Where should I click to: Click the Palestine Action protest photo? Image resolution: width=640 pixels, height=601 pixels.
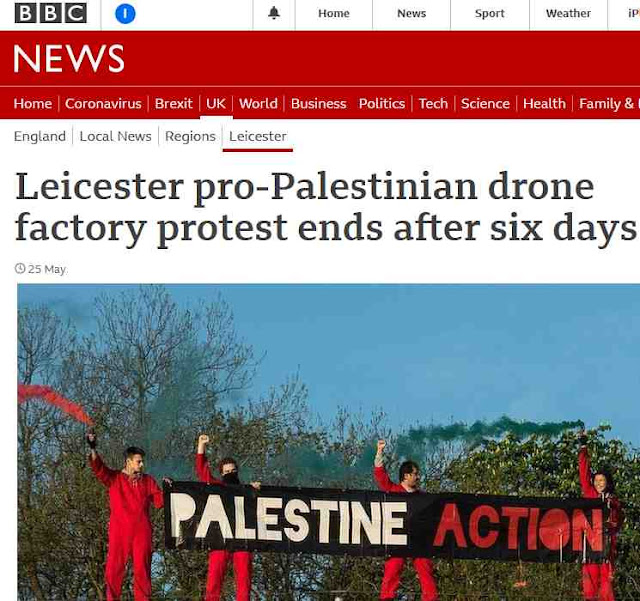[328, 442]
